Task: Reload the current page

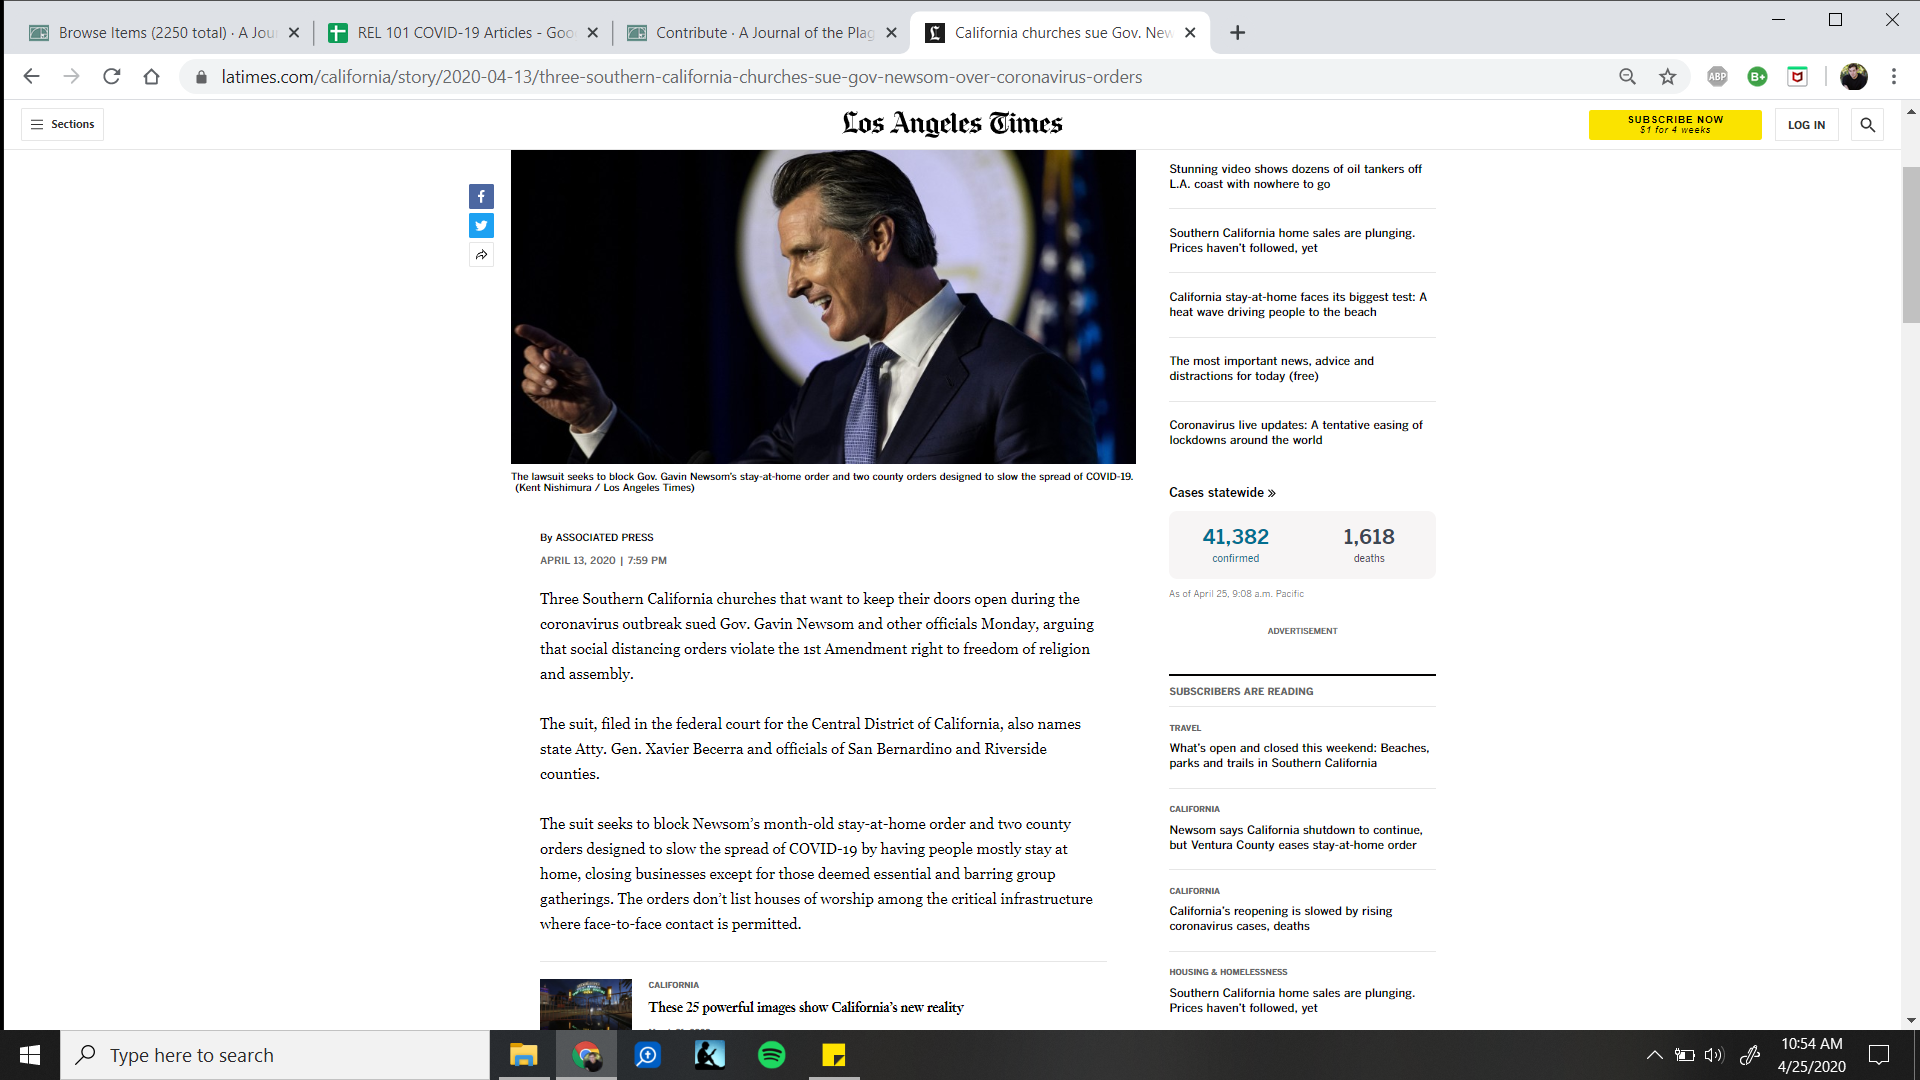Action: point(112,77)
